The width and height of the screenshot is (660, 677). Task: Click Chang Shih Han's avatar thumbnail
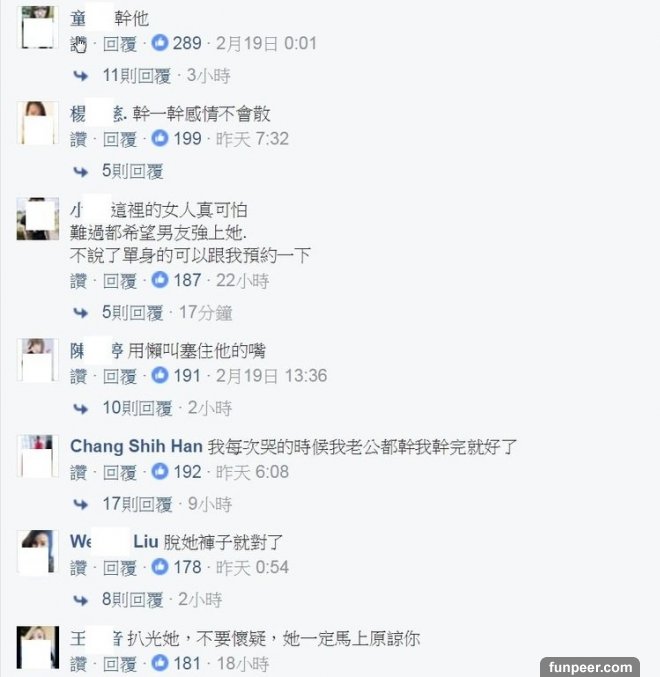tap(37, 455)
